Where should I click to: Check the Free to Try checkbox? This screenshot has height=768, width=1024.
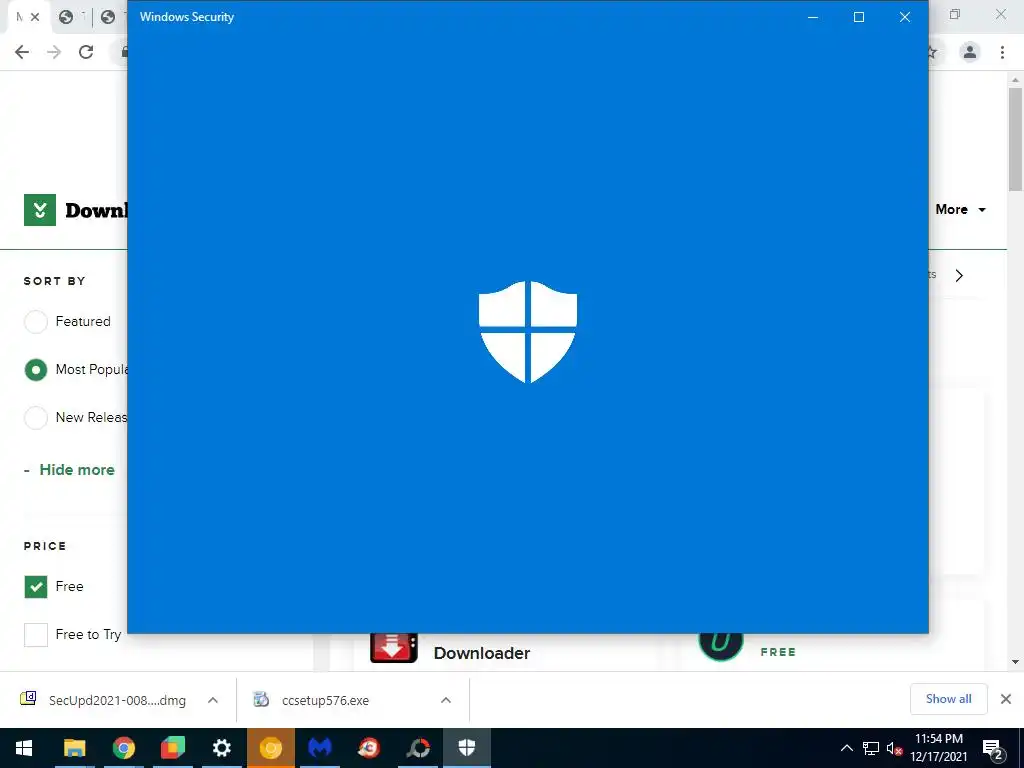click(36, 634)
